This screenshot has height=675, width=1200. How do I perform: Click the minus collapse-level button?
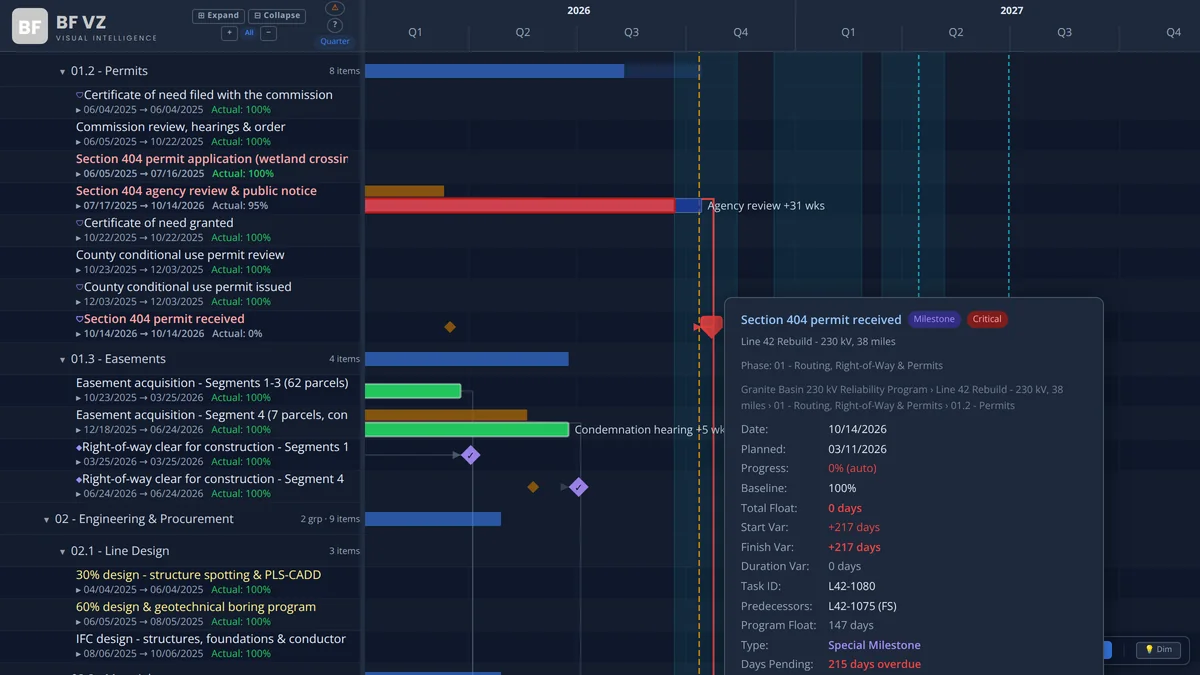(268, 33)
